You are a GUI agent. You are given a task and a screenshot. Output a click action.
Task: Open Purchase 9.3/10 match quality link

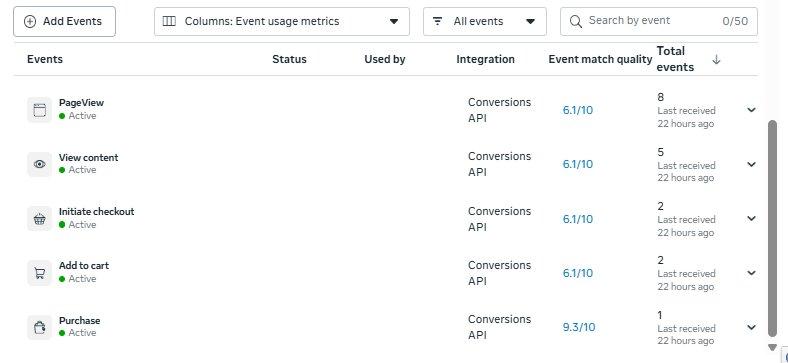click(x=579, y=327)
